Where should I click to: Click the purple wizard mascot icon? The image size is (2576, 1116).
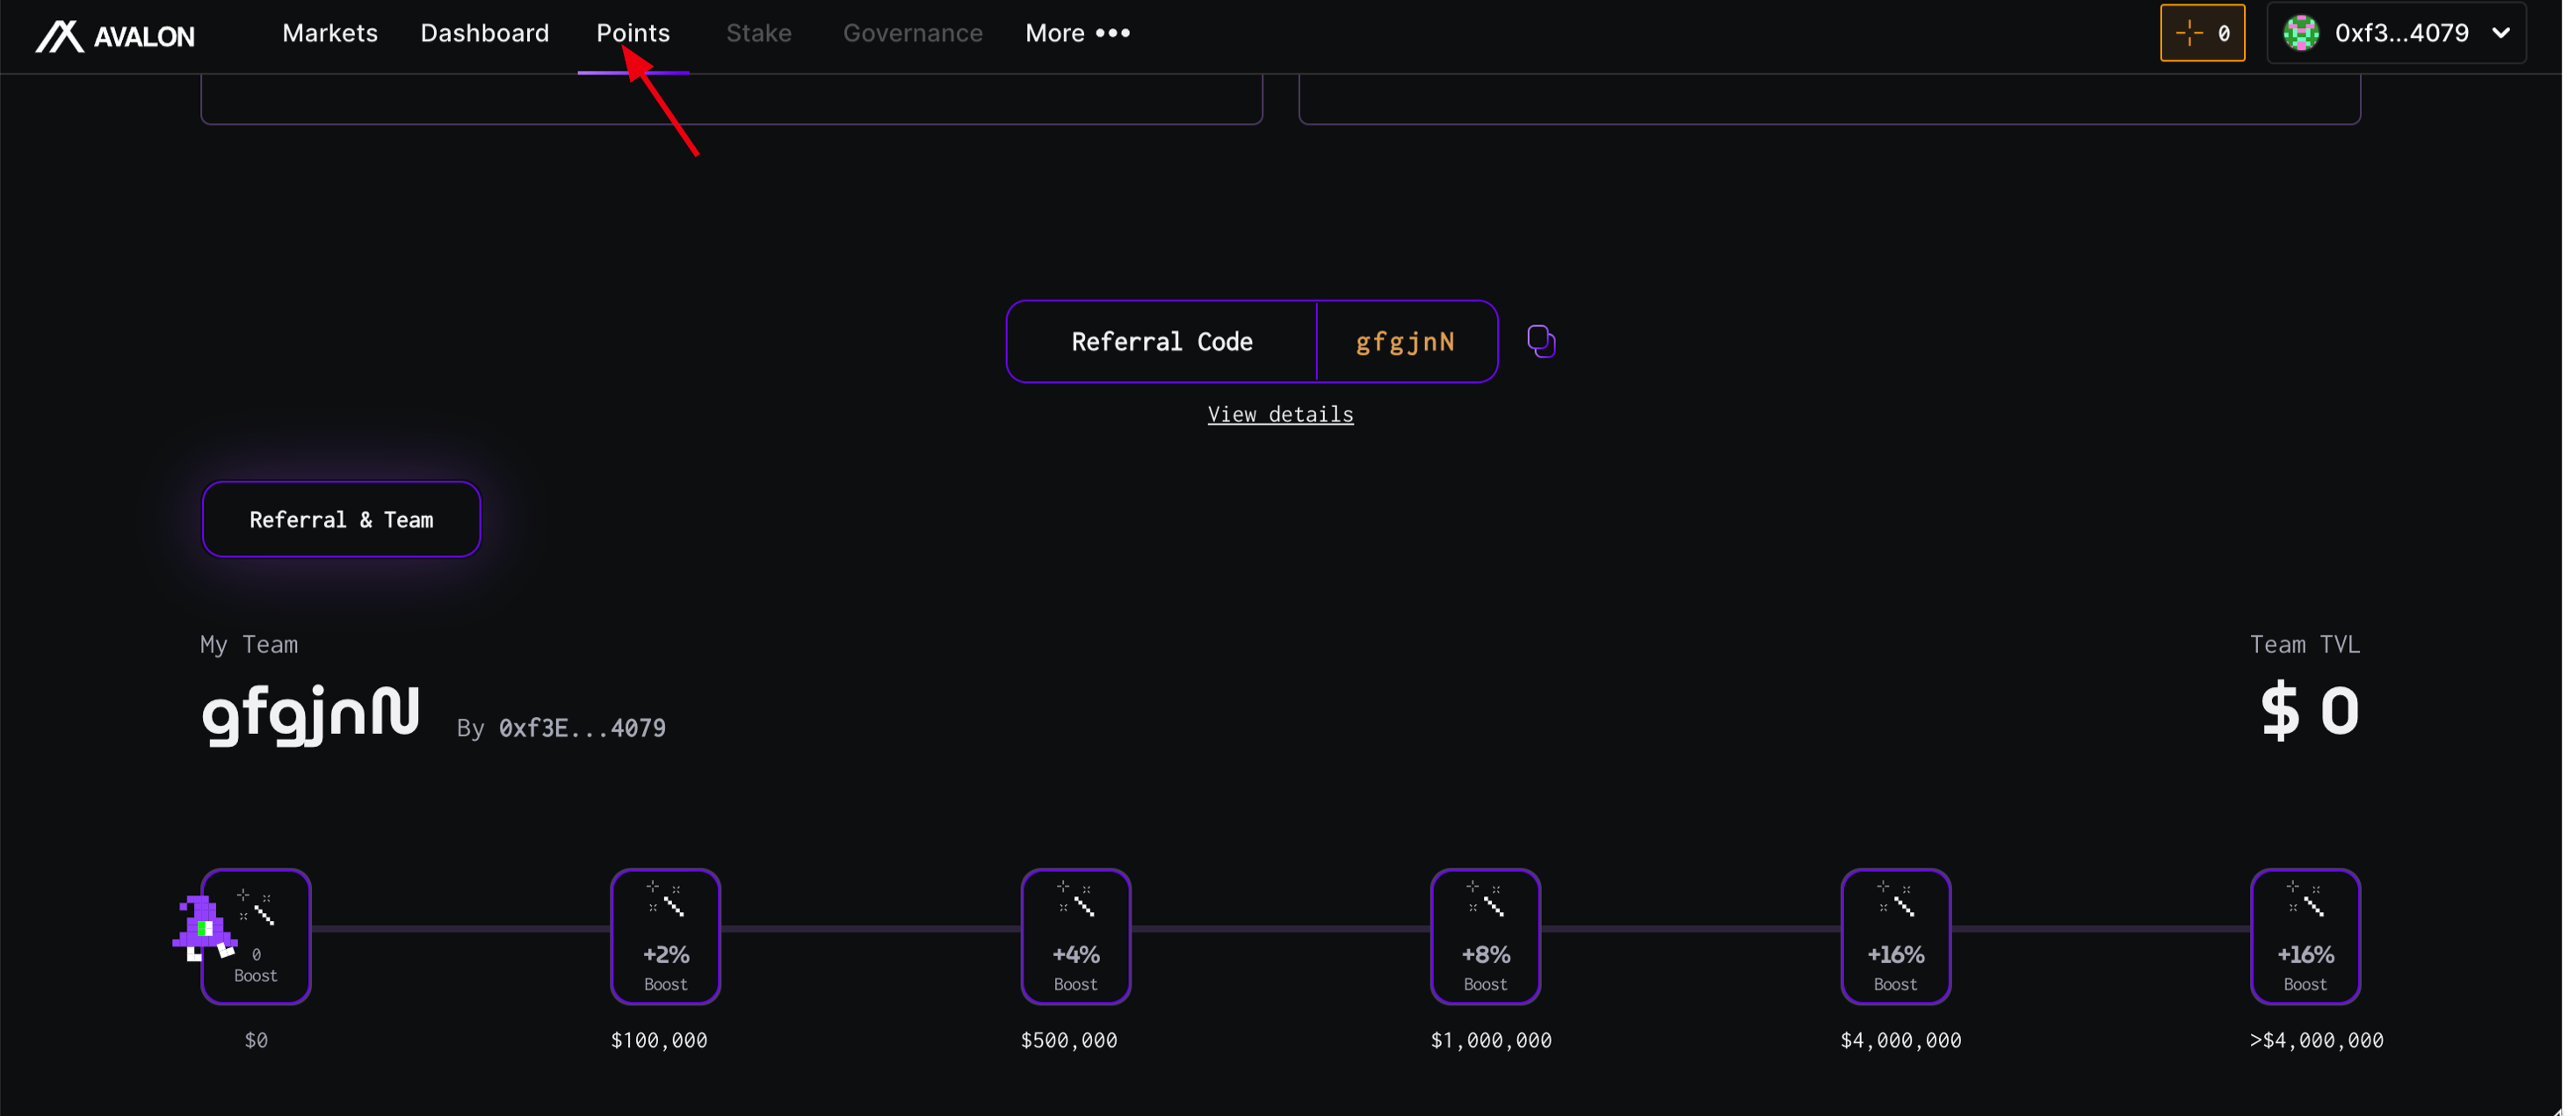click(204, 928)
